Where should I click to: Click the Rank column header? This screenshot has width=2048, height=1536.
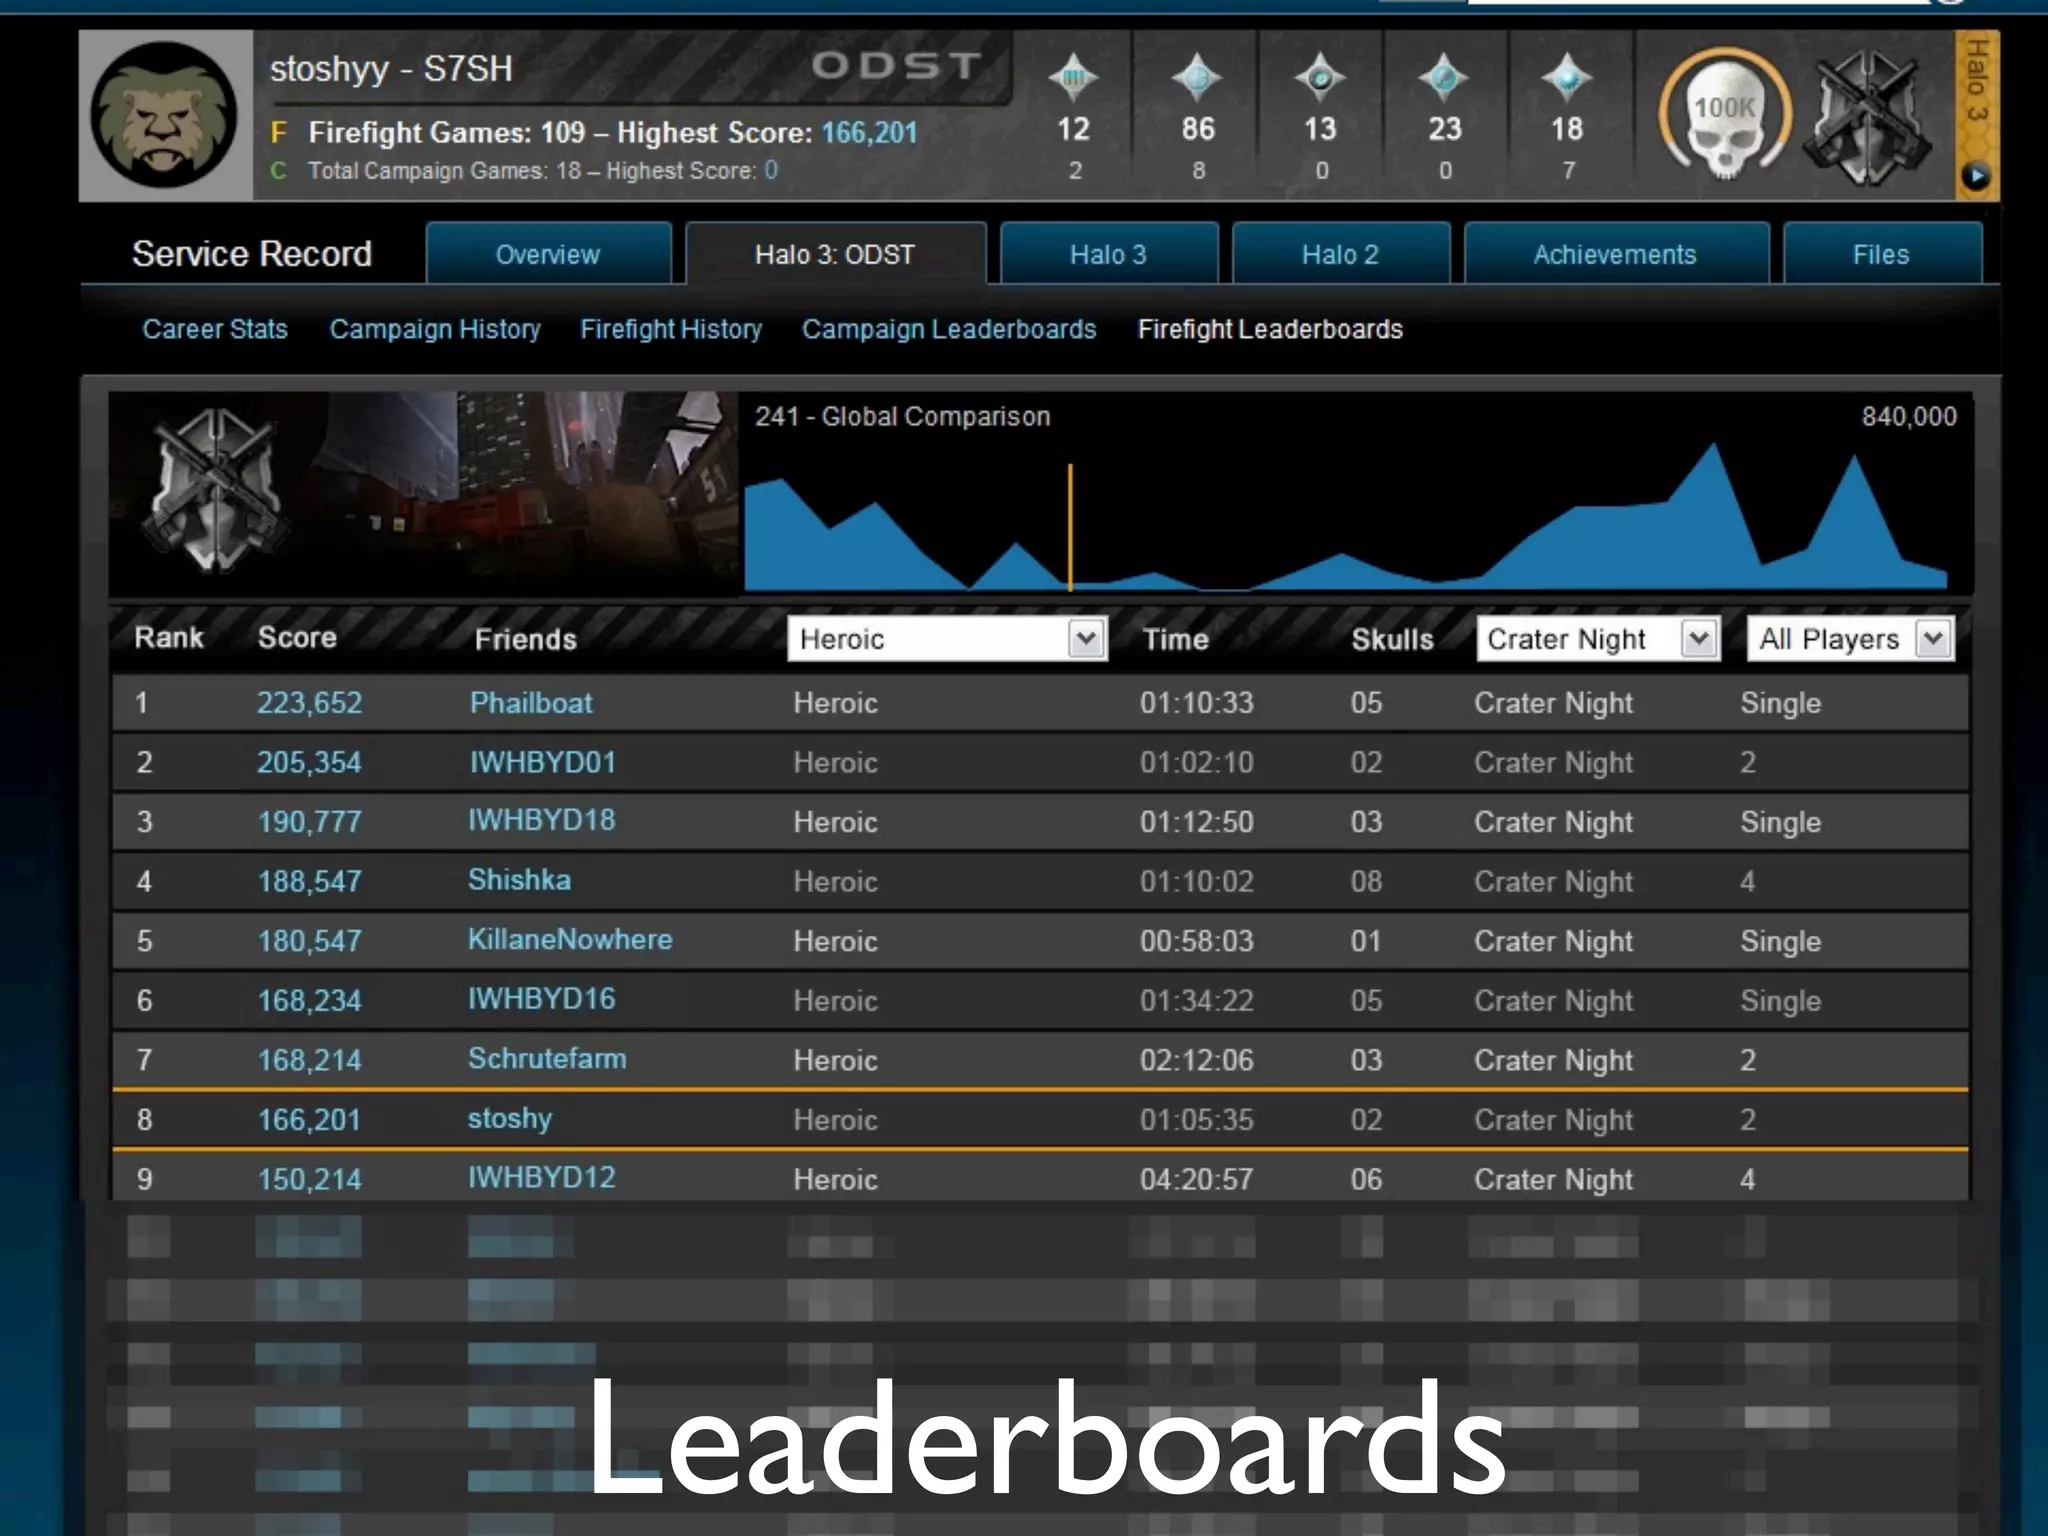coord(169,637)
